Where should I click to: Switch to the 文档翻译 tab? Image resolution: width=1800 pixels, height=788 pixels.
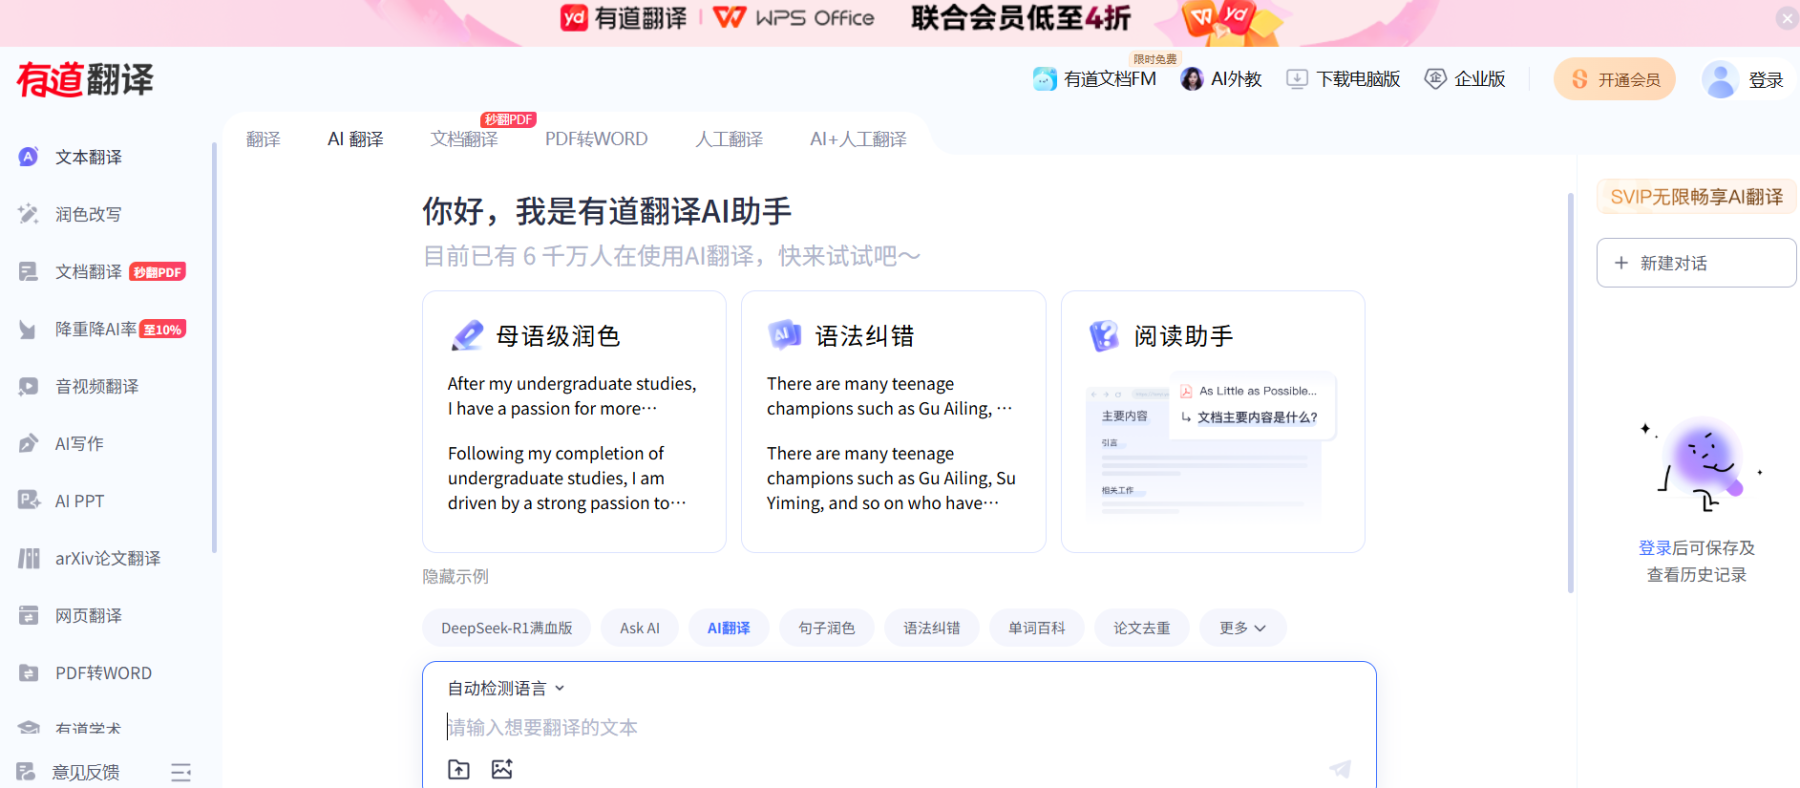[x=464, y=139]
